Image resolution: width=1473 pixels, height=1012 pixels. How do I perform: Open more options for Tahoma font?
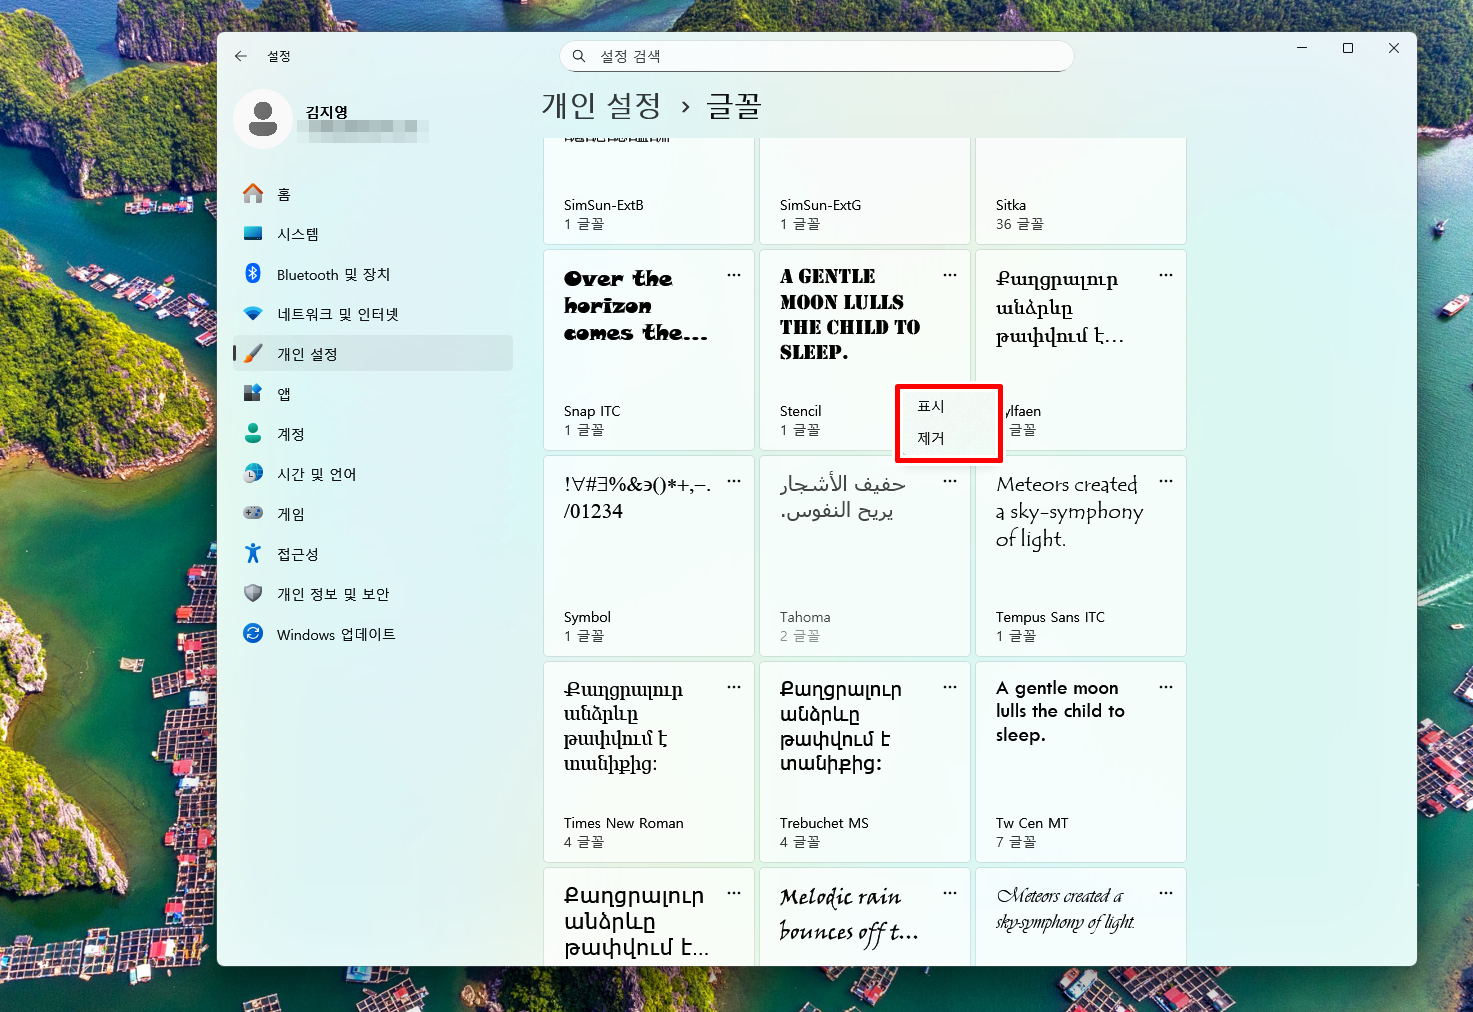tap(950, 481)
